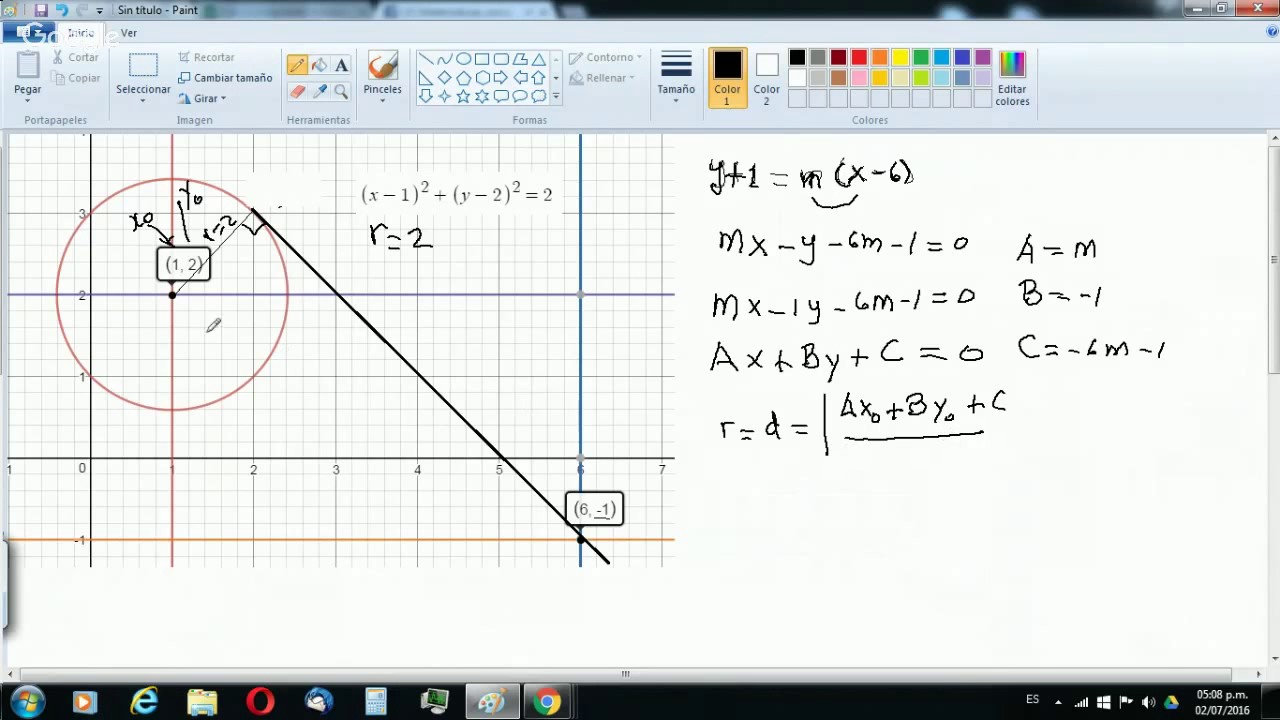Open Customize Quick Access Toolbar arrow
Viewport: 1280px width, 720px height.
coord(99,10)
